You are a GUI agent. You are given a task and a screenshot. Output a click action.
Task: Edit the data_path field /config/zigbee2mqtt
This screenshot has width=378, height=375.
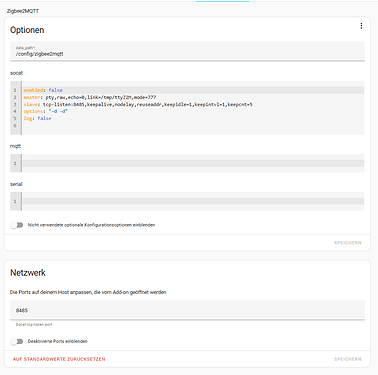click(187, 51)
